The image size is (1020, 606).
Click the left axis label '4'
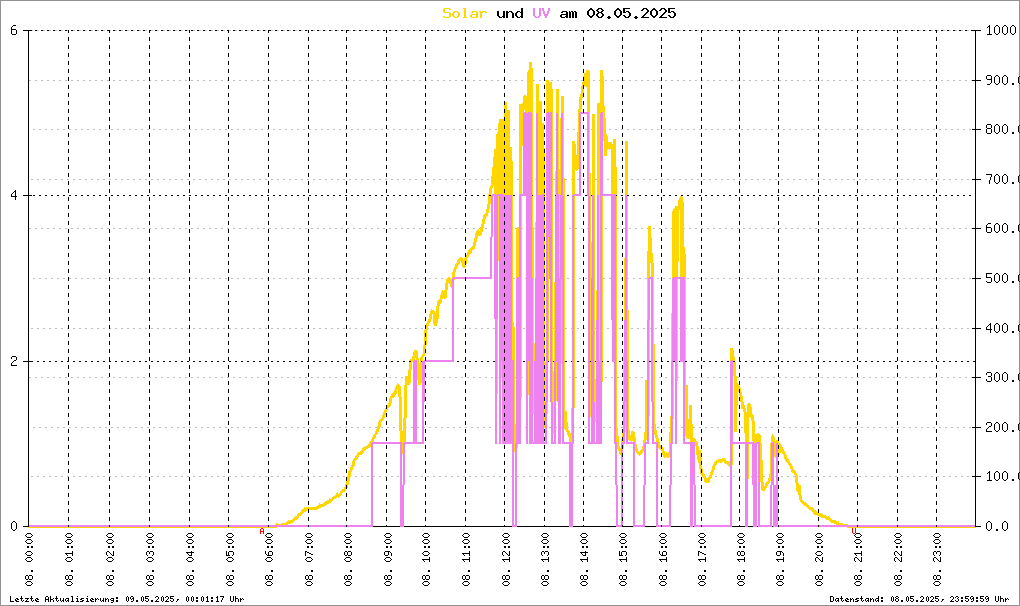click(x=14, y=196)
